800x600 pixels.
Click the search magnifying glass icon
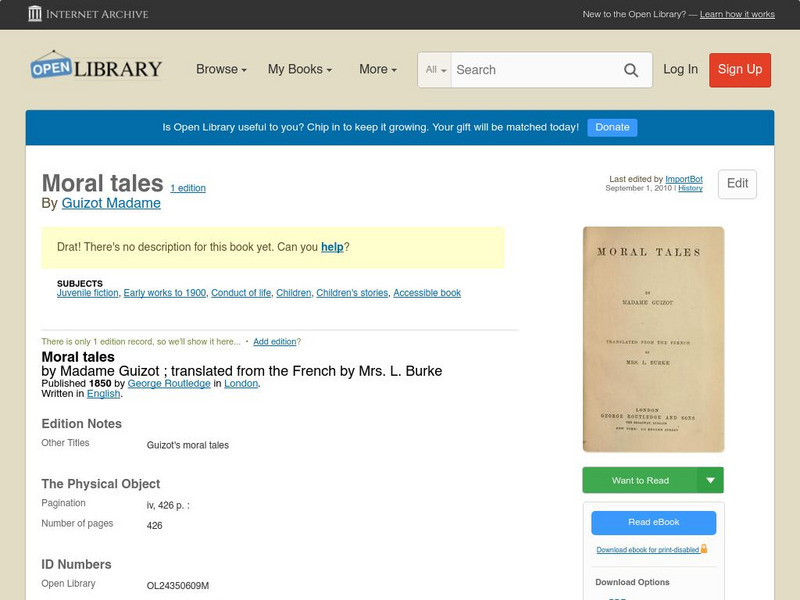631,69
